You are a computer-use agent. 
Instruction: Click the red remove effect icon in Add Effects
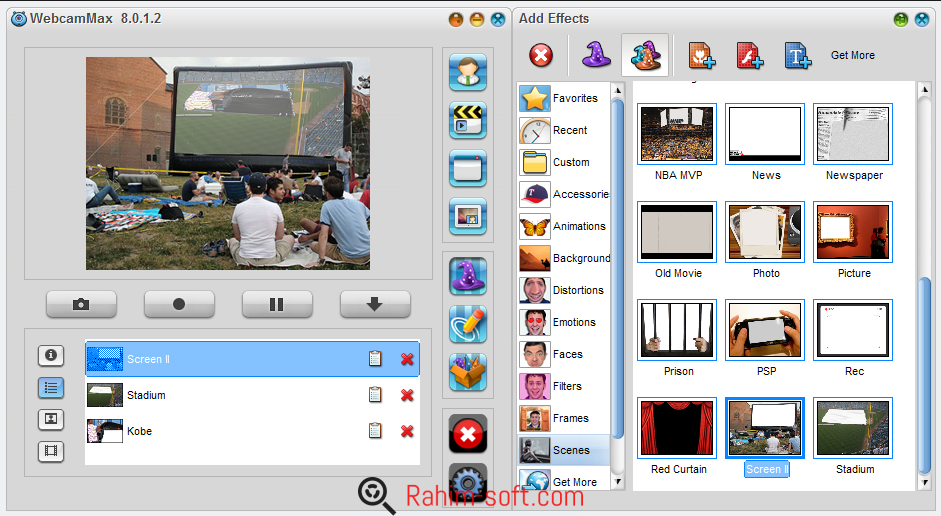pyautogui.click(x=541, y=56)
